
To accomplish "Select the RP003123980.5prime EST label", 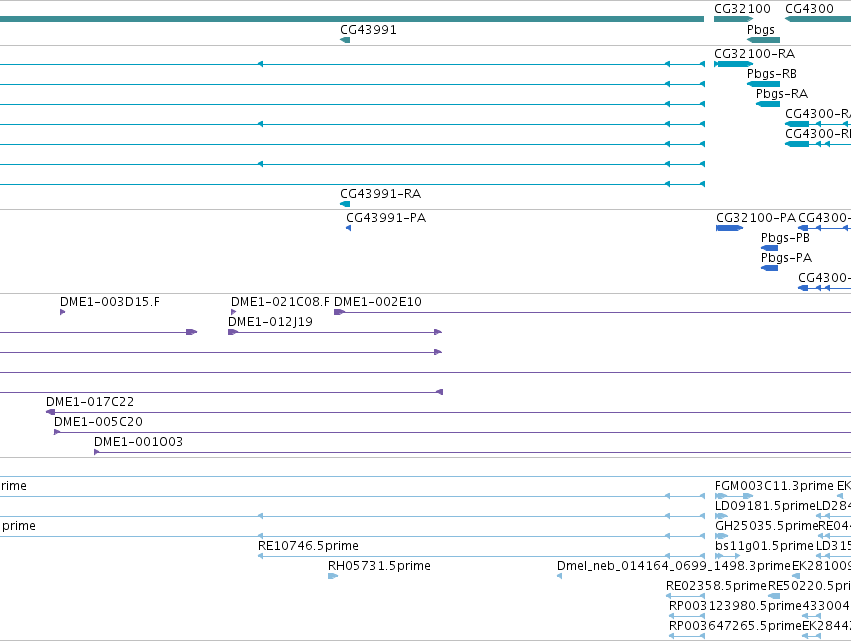I will (735, 606).
